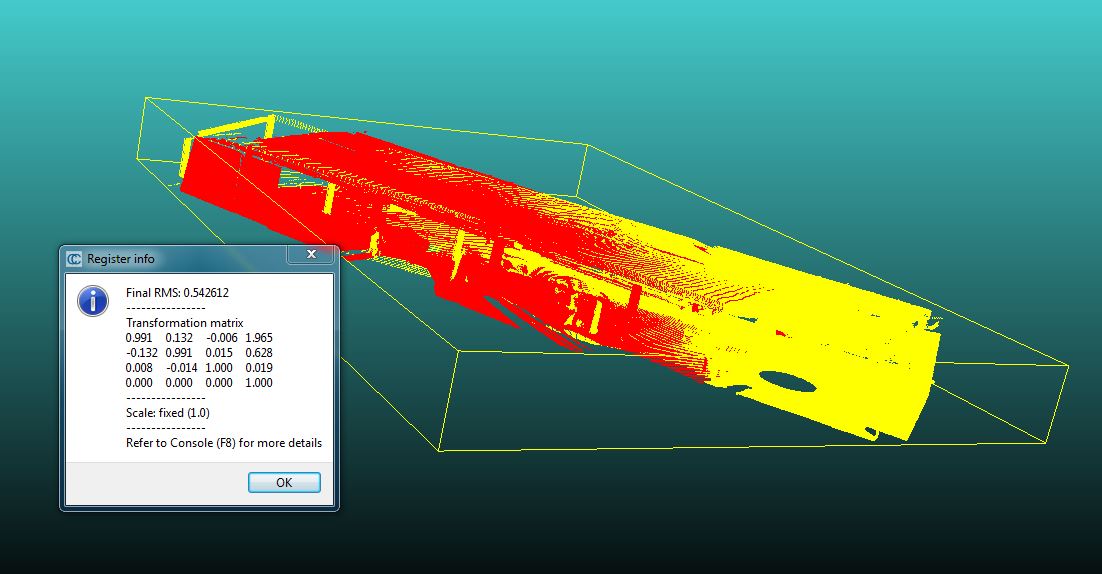Image resolution: width=1102 pixels, height=574 pixels.
Task: Click the Transformation matrix label
Action: coord(184,323)
